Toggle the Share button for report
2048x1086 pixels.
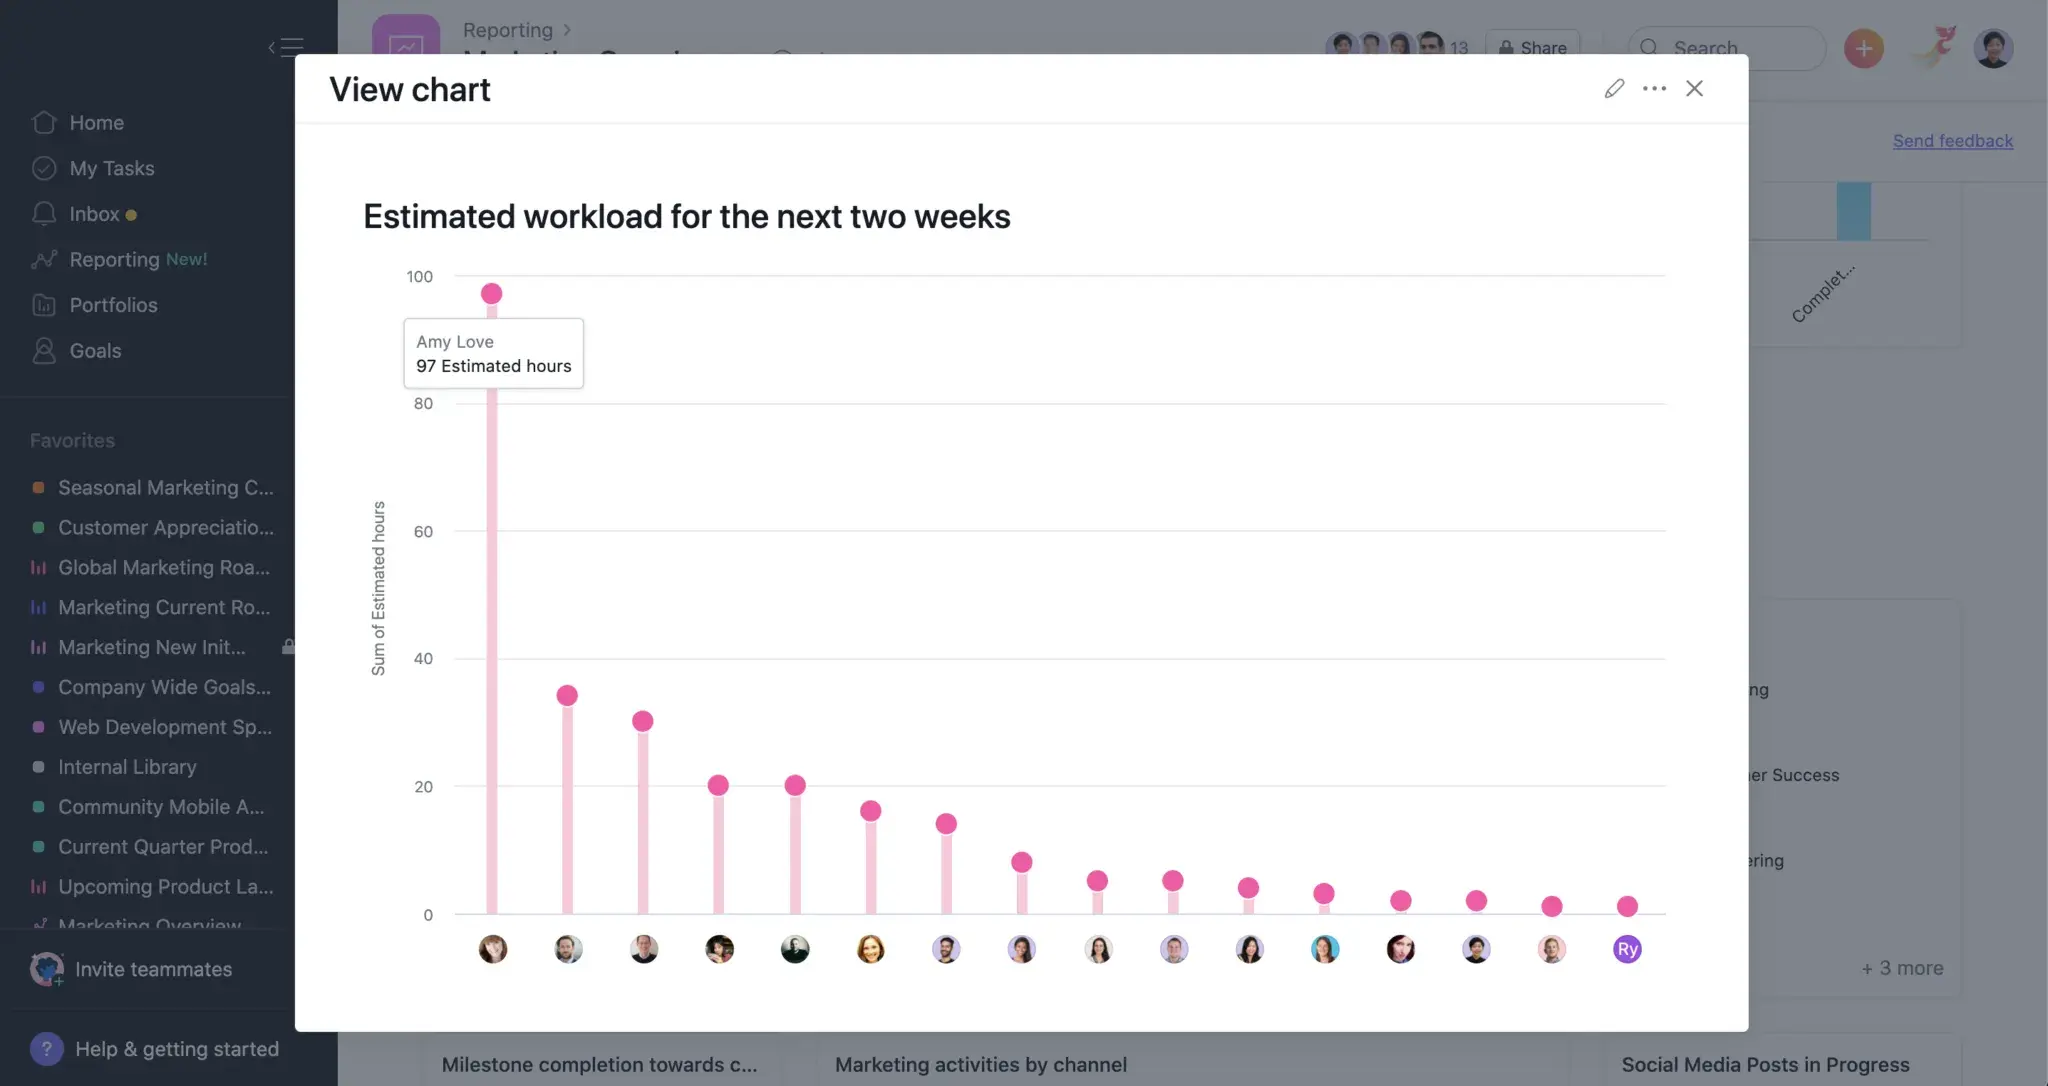pyautogui.click(x=1532, y=47)
